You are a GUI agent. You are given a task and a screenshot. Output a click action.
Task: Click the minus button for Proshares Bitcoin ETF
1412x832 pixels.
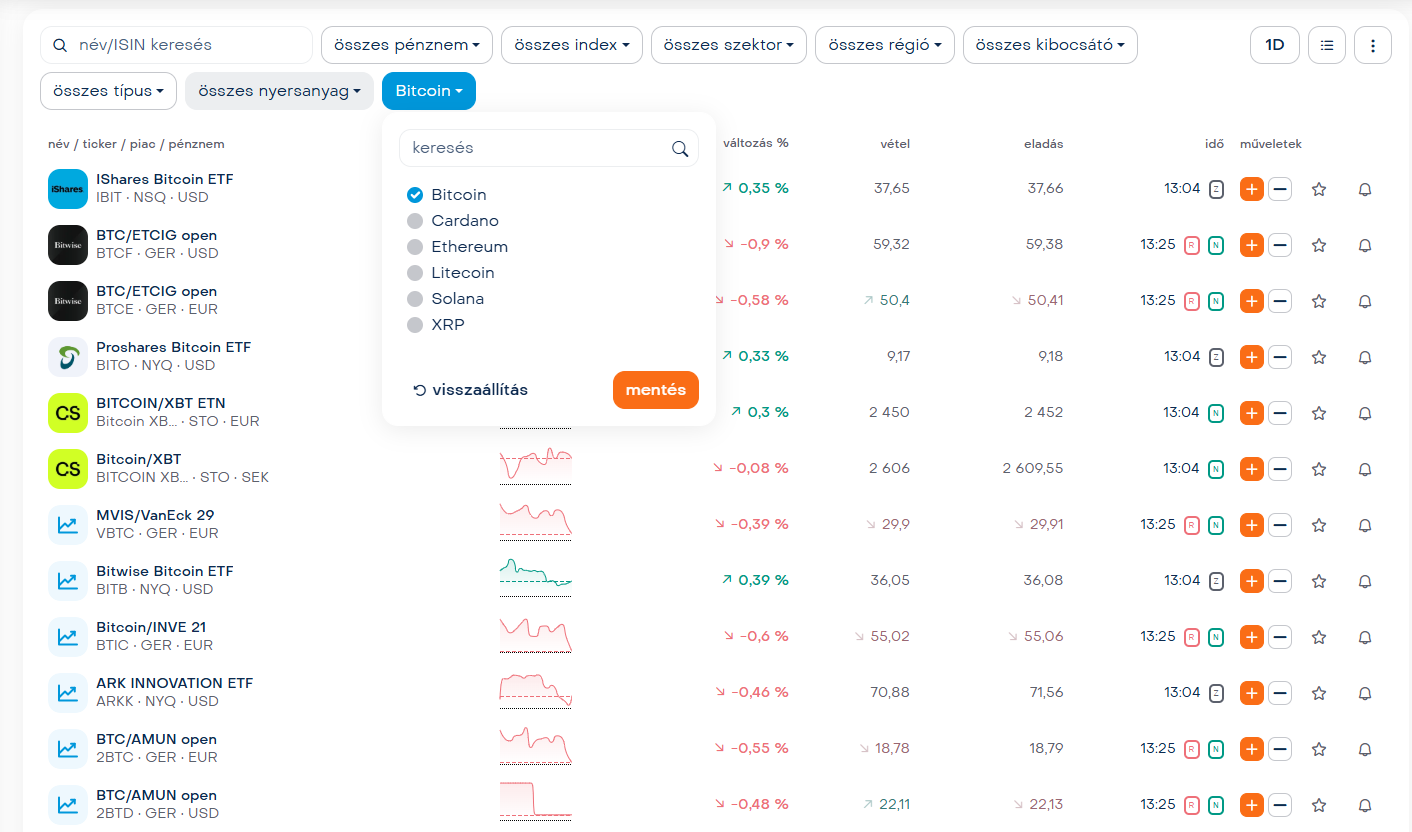click(1280, 357)
